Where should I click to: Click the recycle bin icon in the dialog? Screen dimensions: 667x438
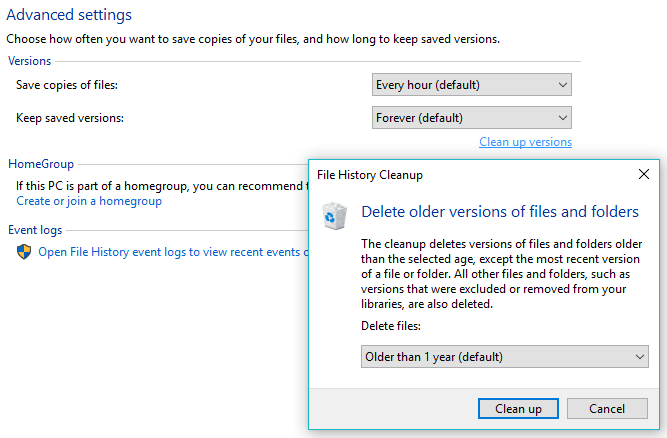(x=334, y=216)
